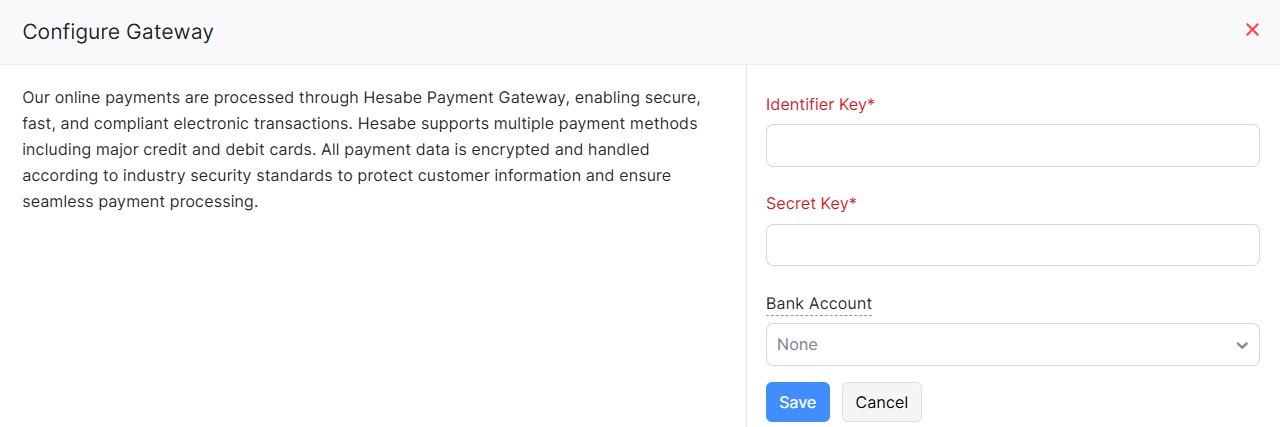Save the gateway configuration

[x=797, y=402]
